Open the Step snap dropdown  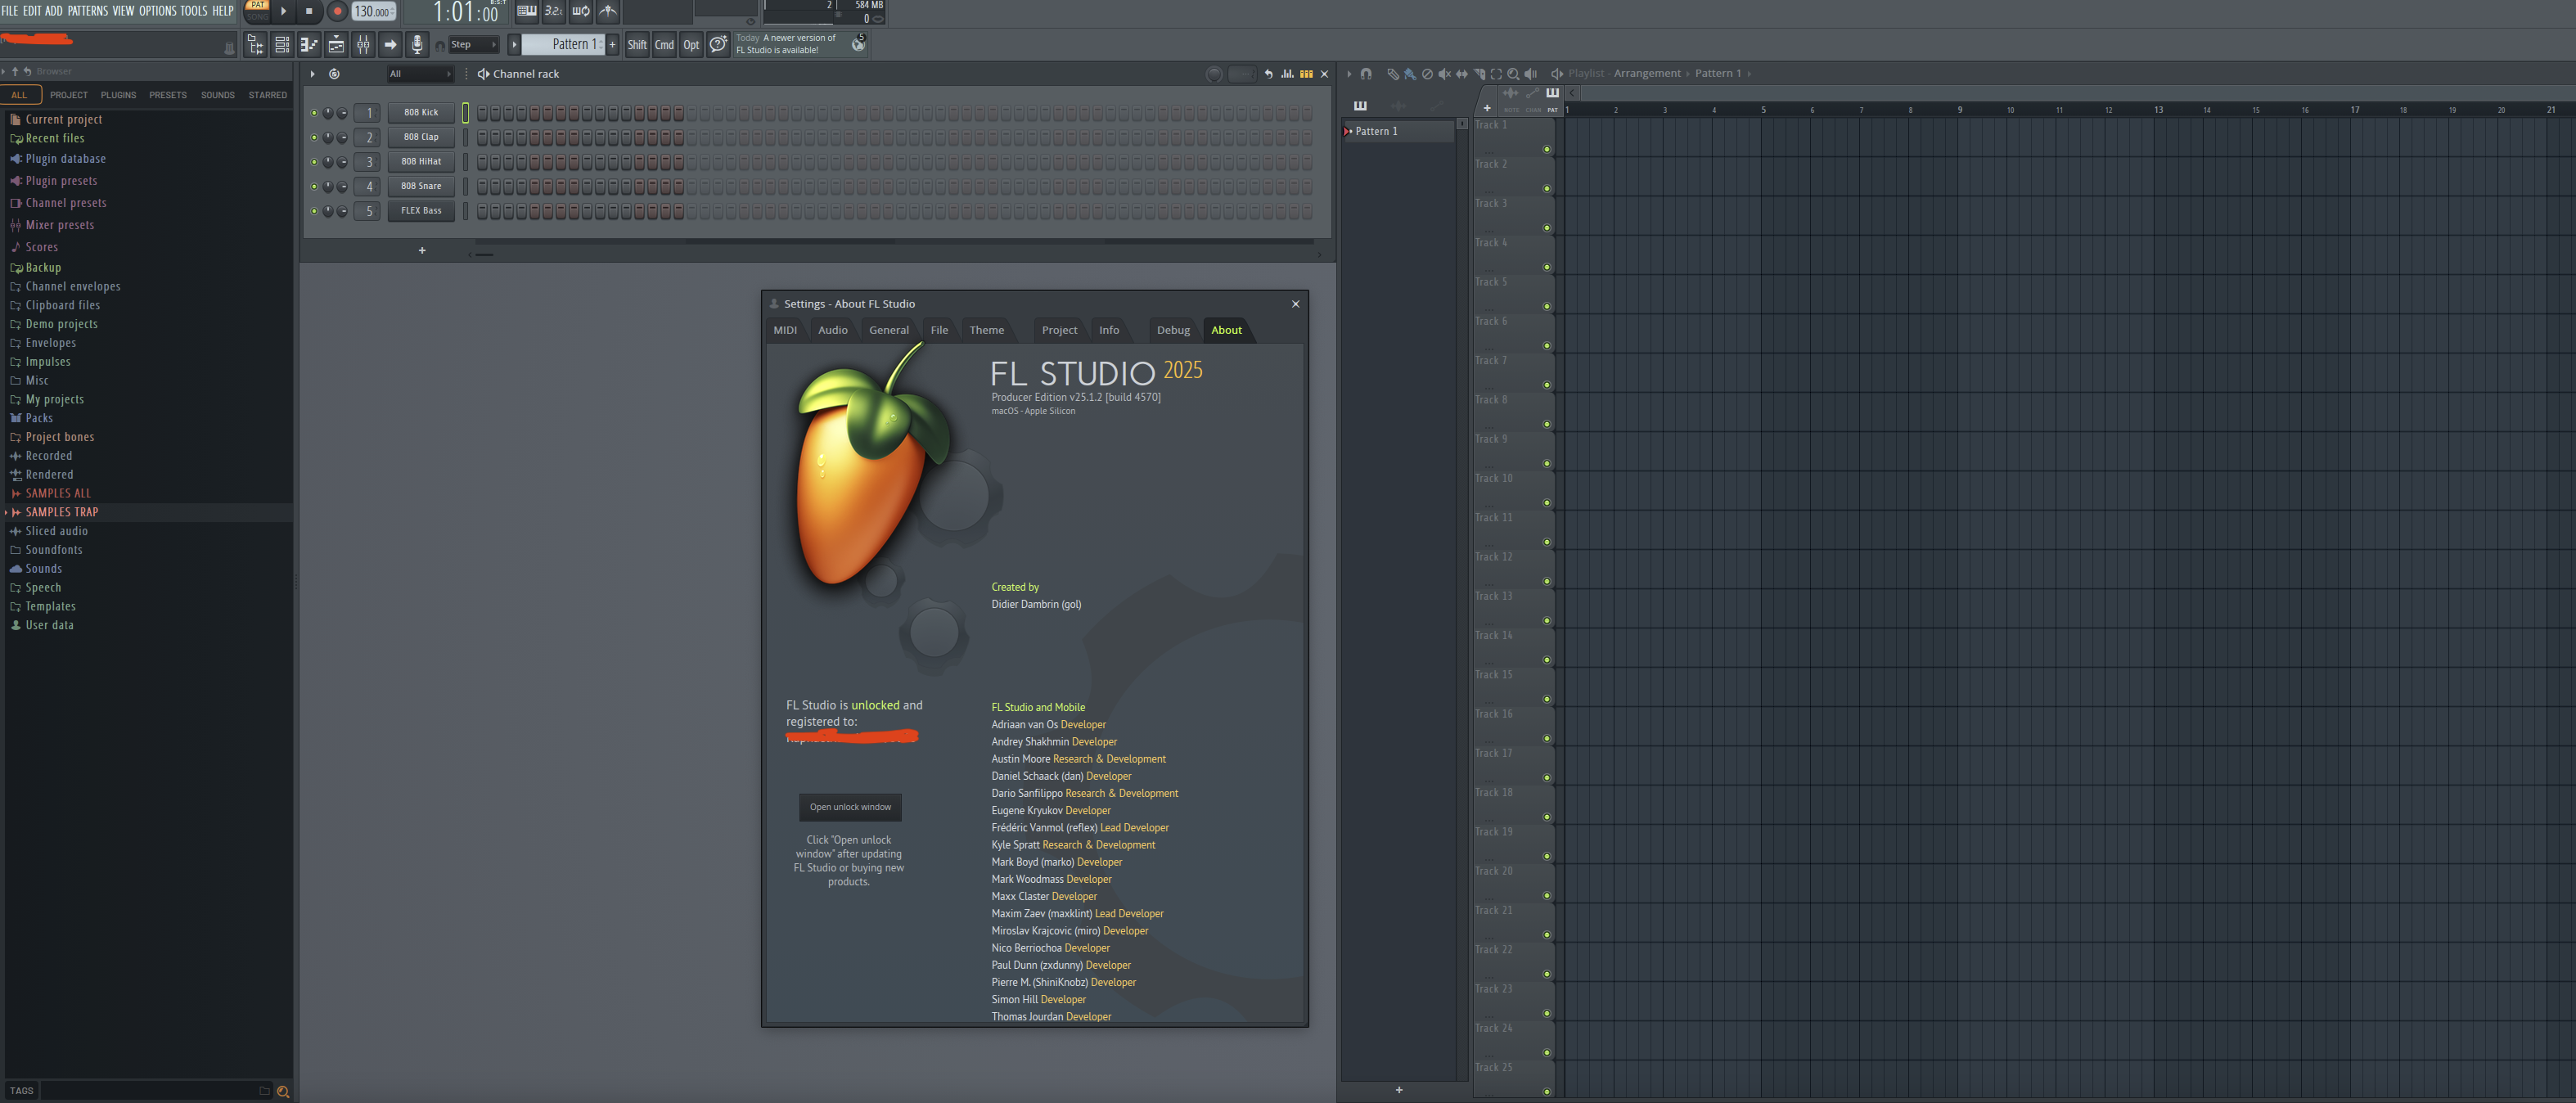473,45
